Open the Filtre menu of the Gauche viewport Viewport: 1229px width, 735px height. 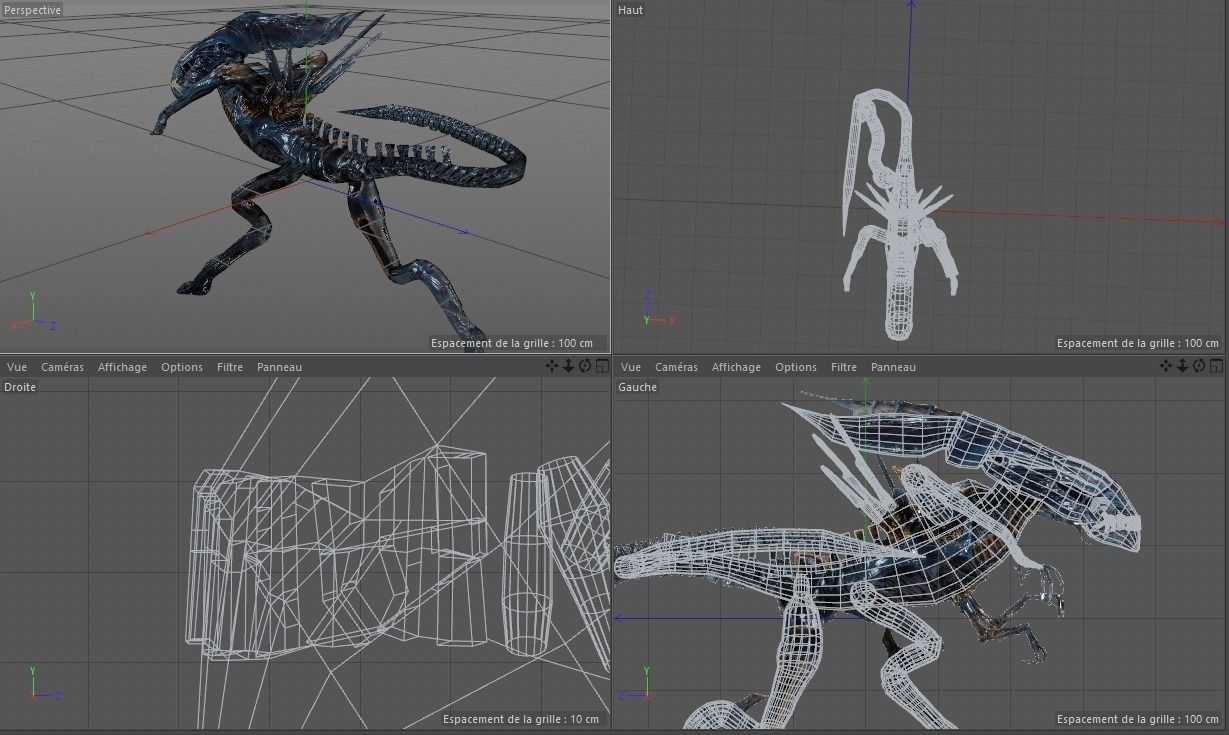844,367
